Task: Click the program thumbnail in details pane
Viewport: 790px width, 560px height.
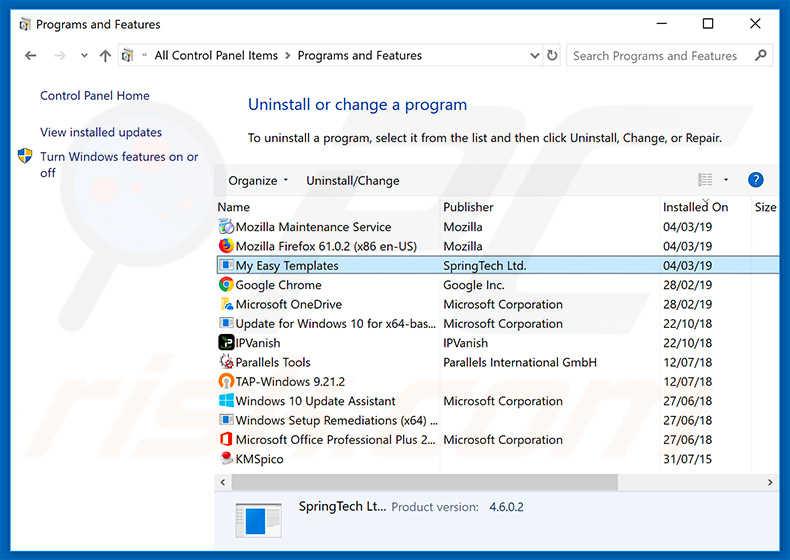Action: point(258,520)
